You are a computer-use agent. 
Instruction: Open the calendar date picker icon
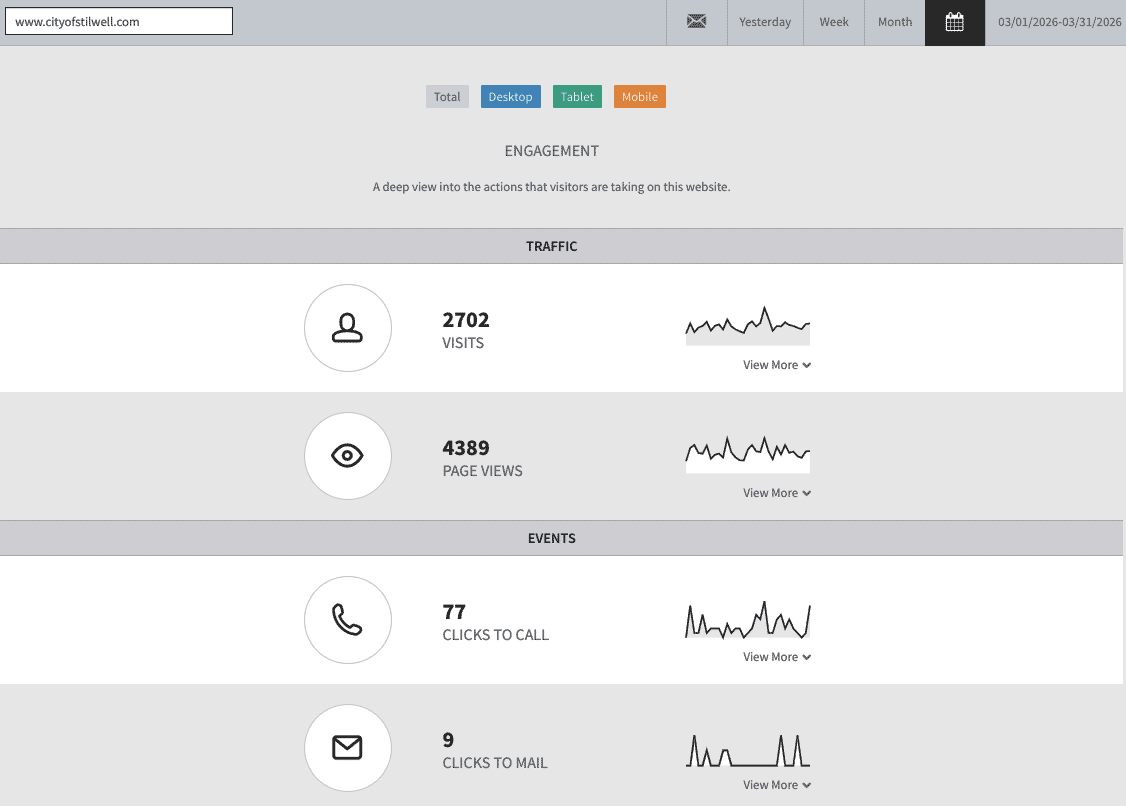(954, 22)
